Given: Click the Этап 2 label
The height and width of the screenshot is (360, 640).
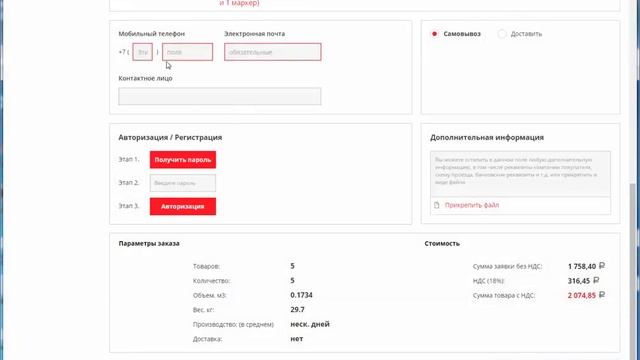Looking at the screenshot, I should click(129, 182).
